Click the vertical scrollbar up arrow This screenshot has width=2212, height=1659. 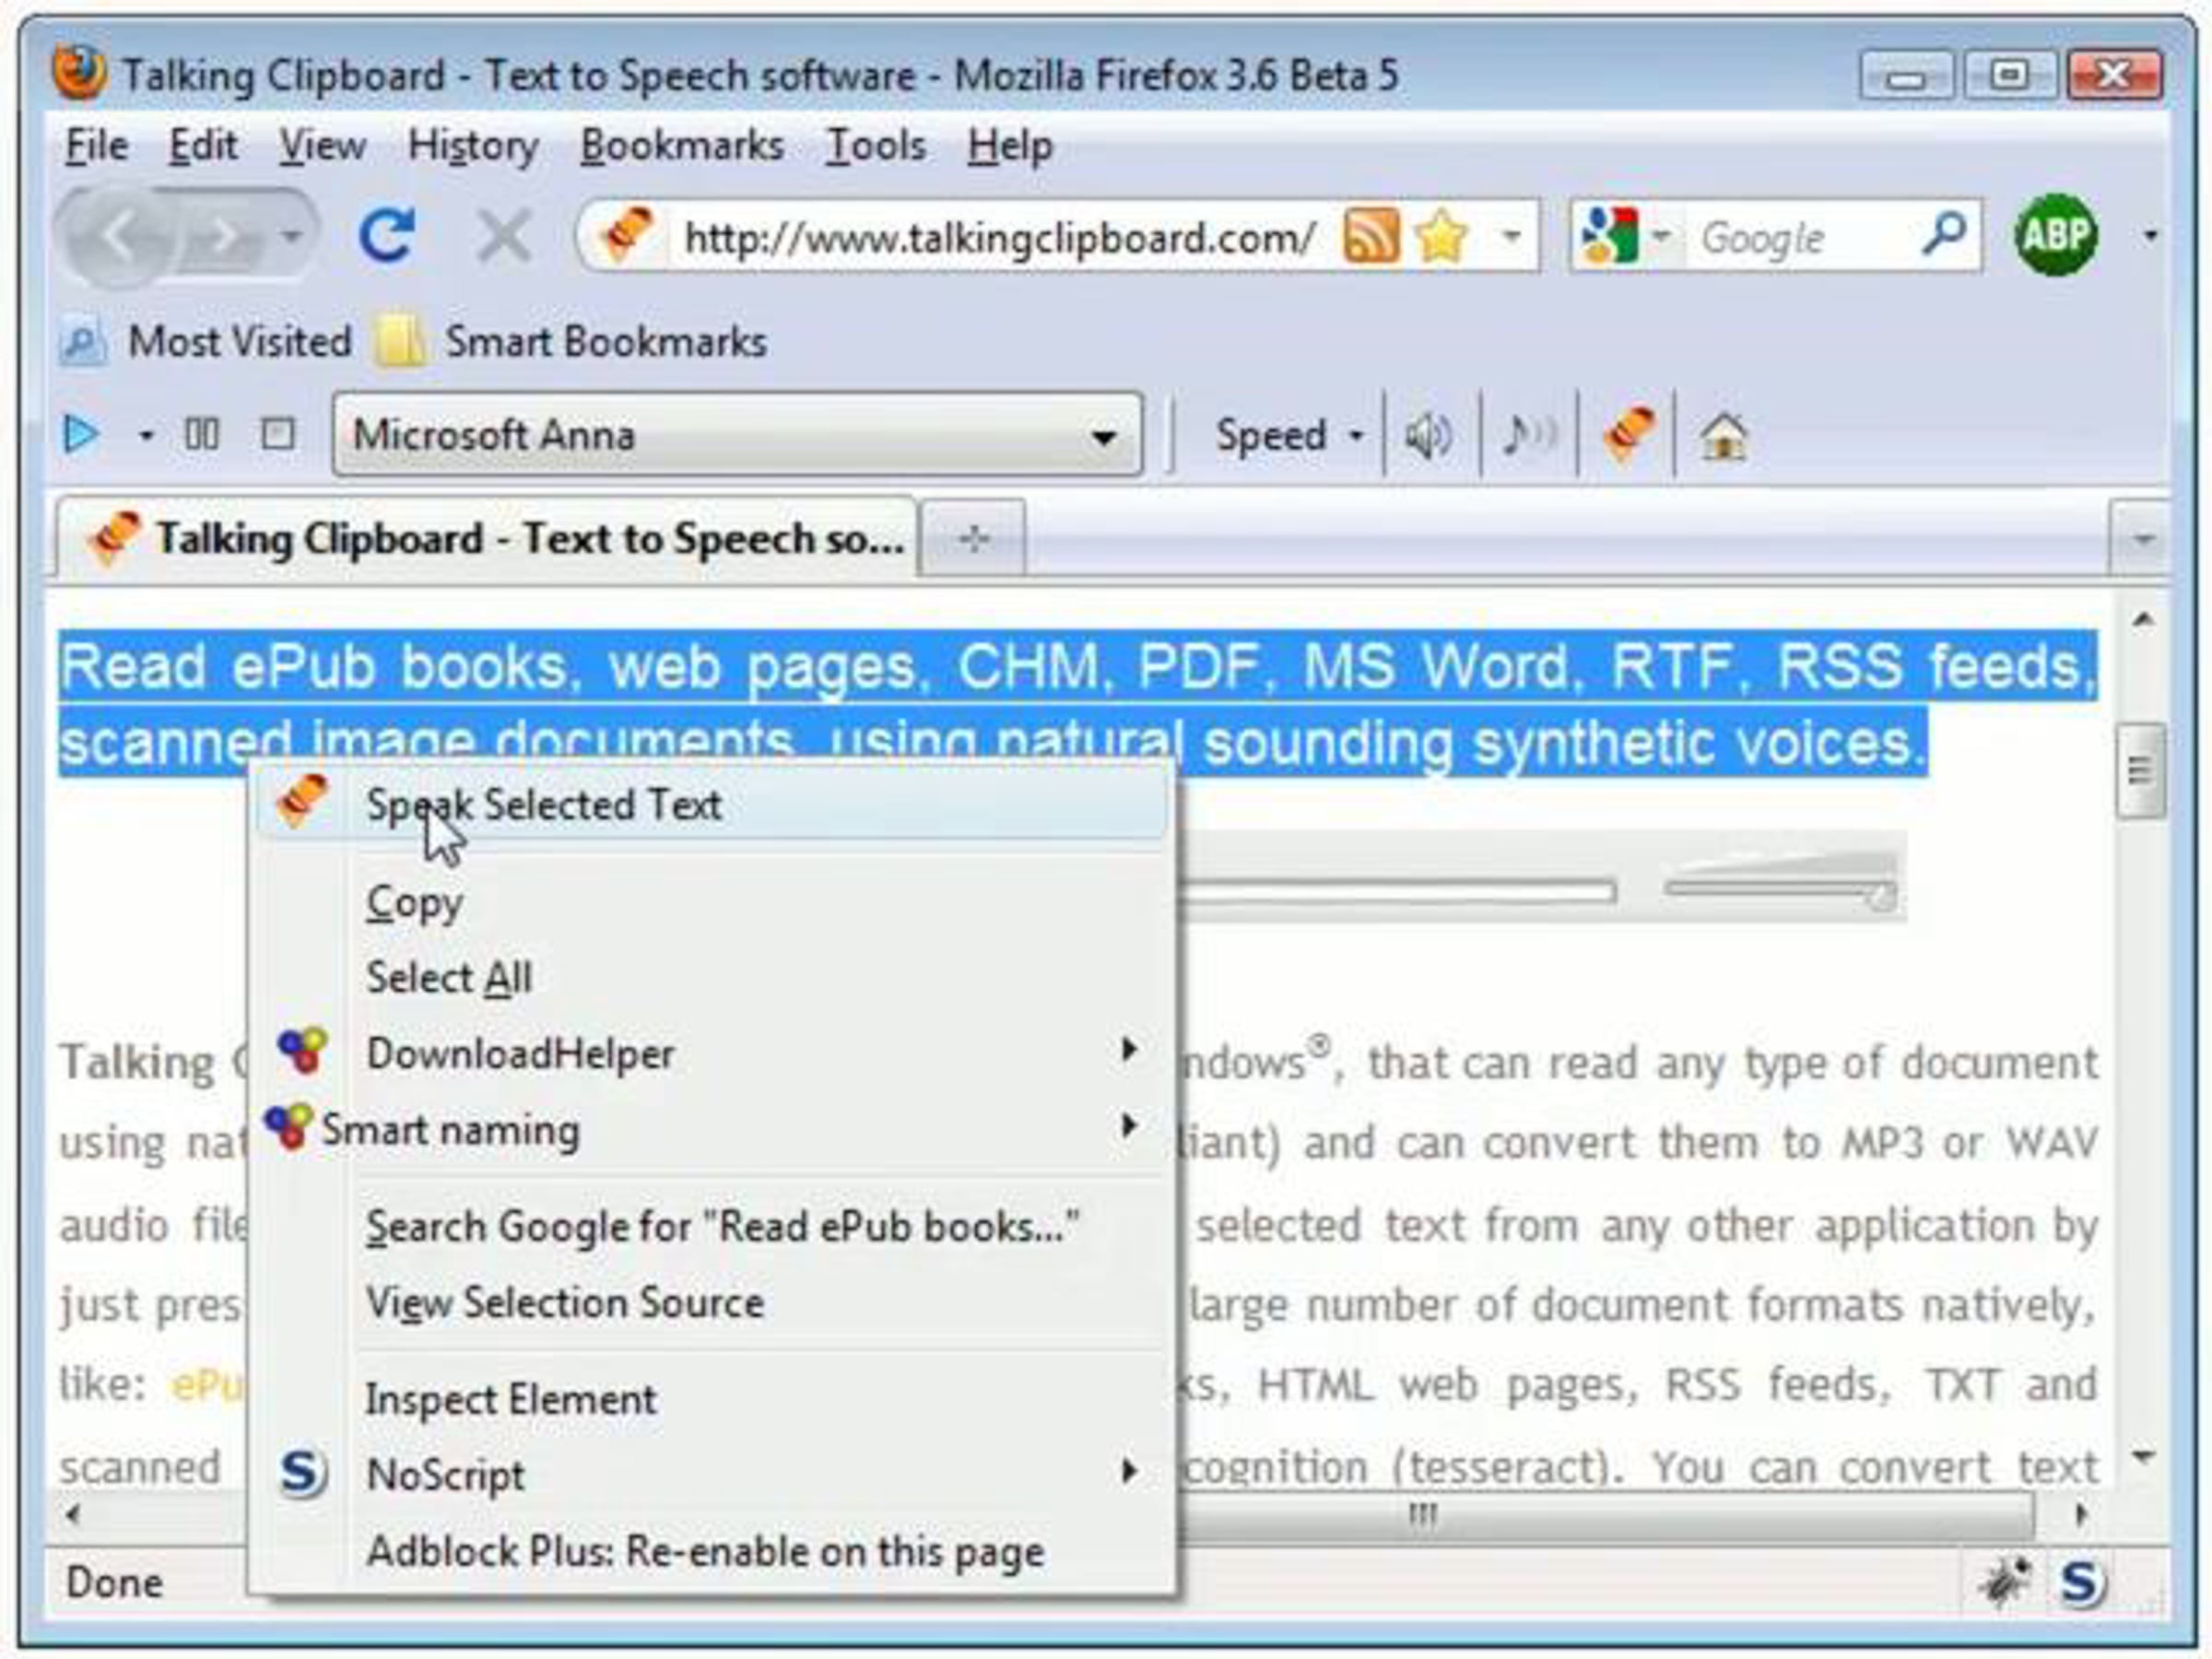(2141, 620)
